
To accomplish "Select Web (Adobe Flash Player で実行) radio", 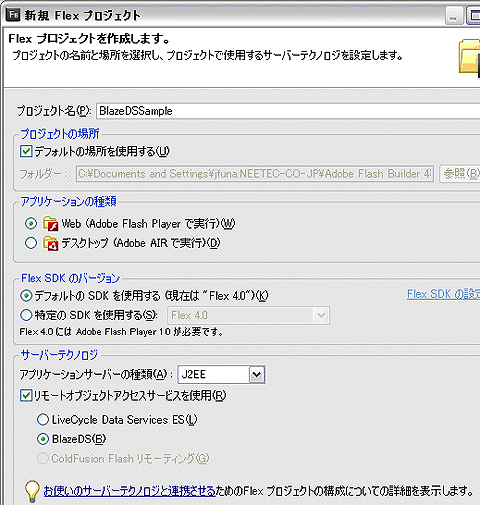I will 31,223.
